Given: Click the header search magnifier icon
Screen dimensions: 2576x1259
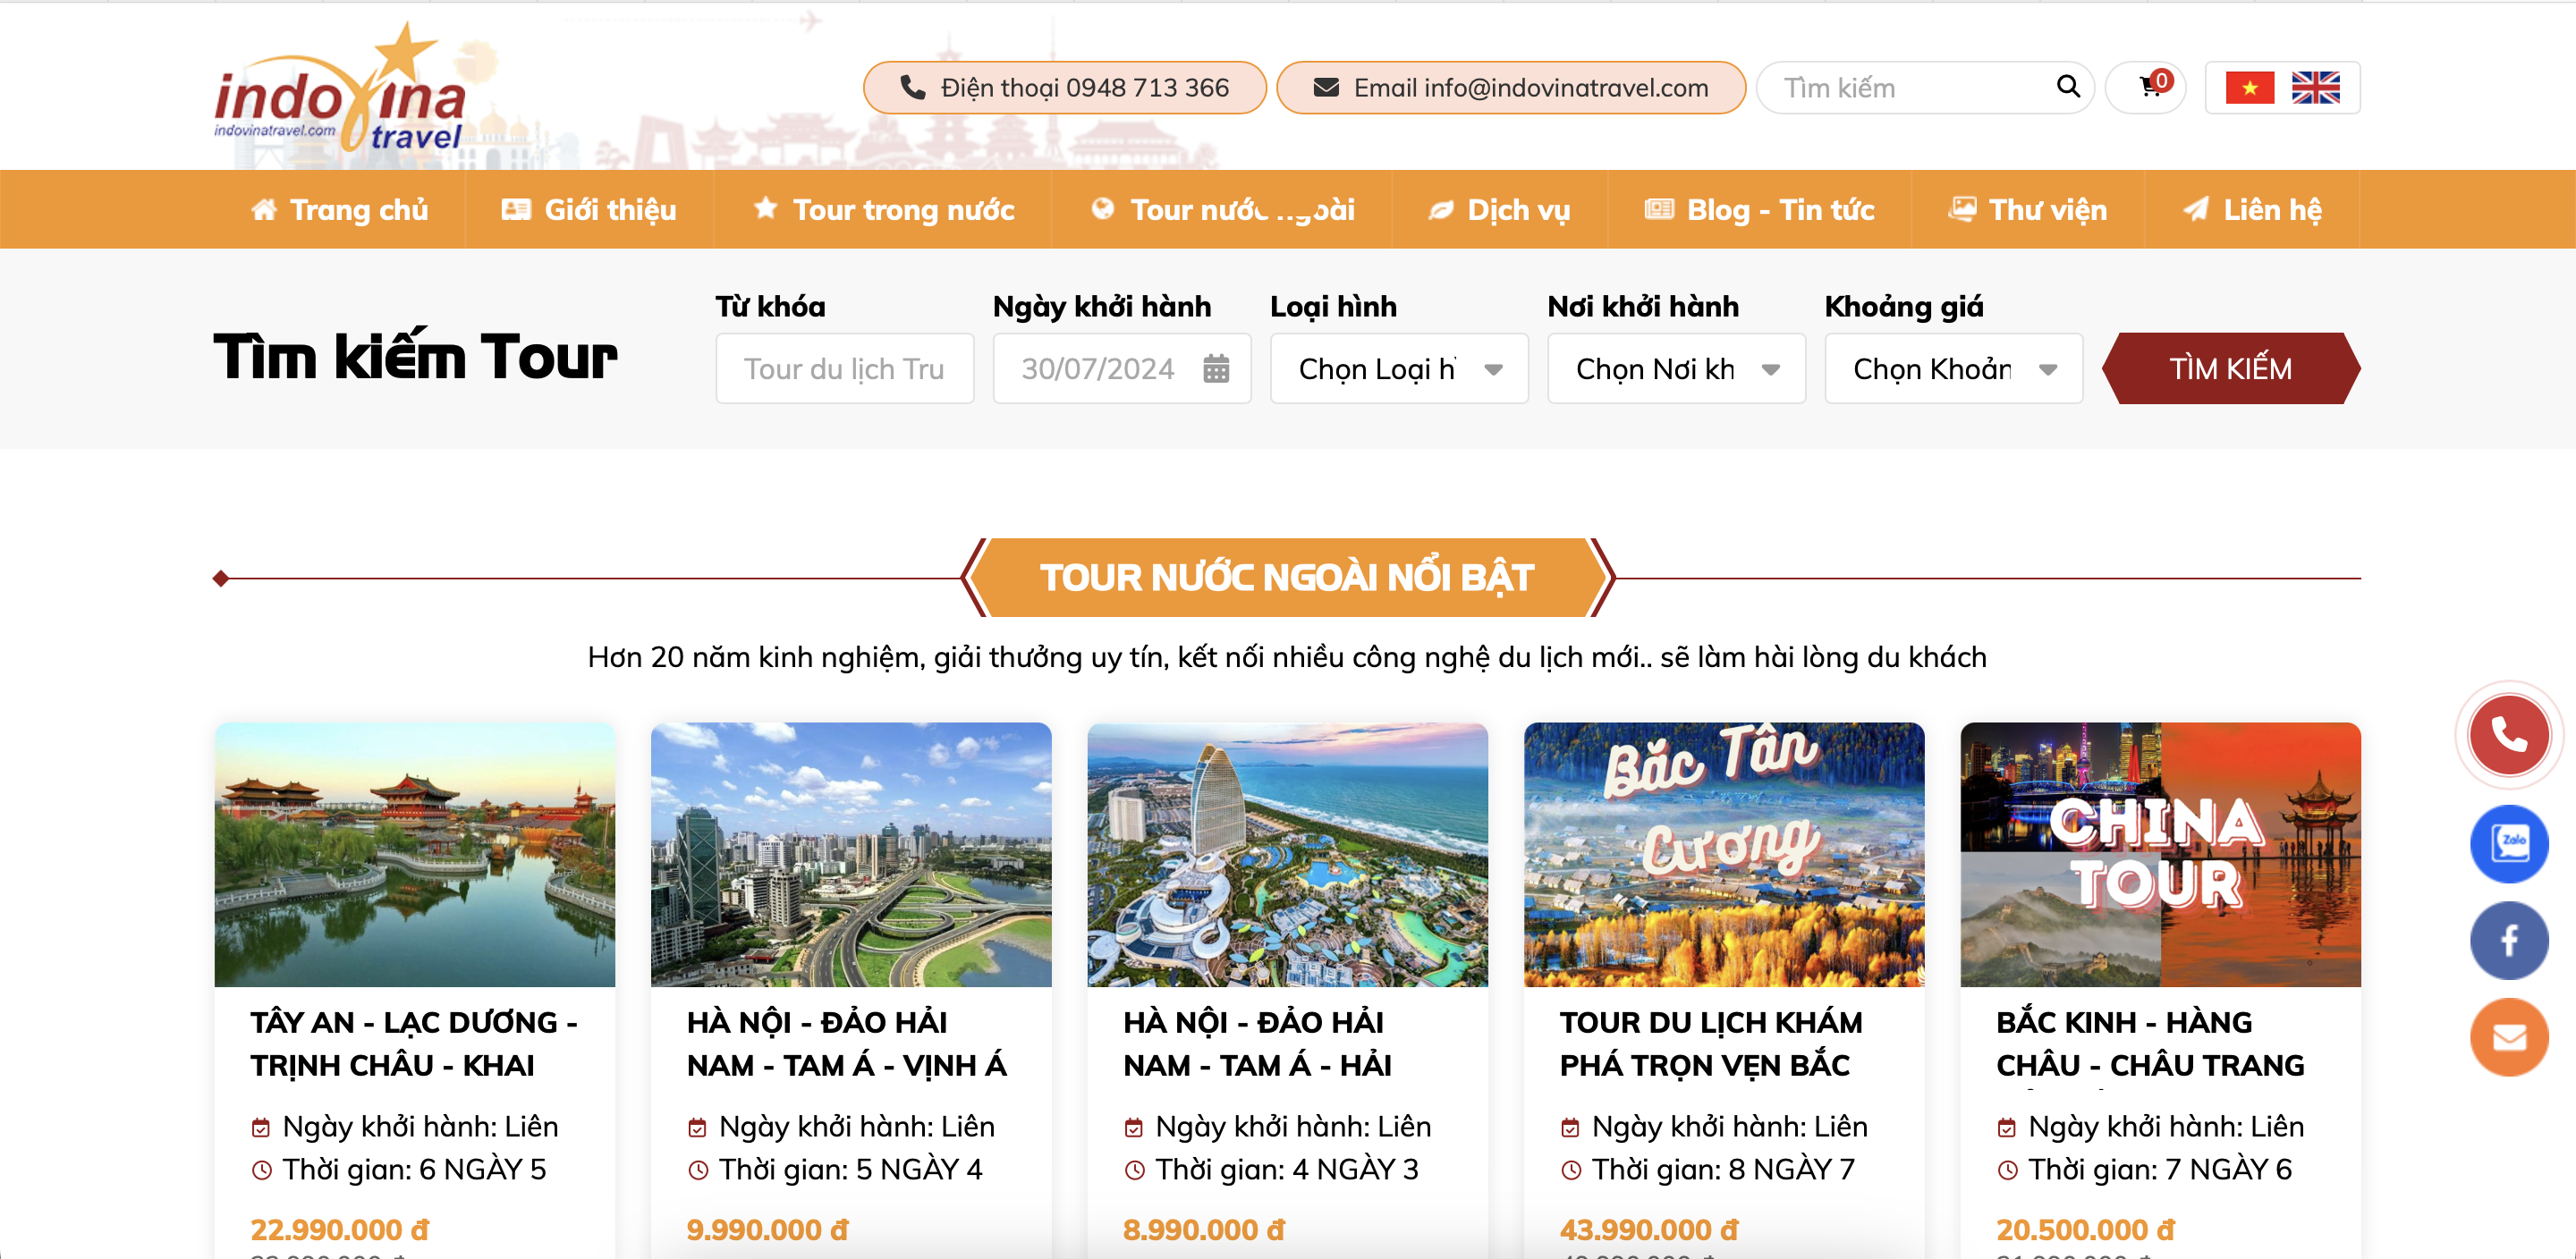Looking at the screenshot, I should coord(2068,87).
